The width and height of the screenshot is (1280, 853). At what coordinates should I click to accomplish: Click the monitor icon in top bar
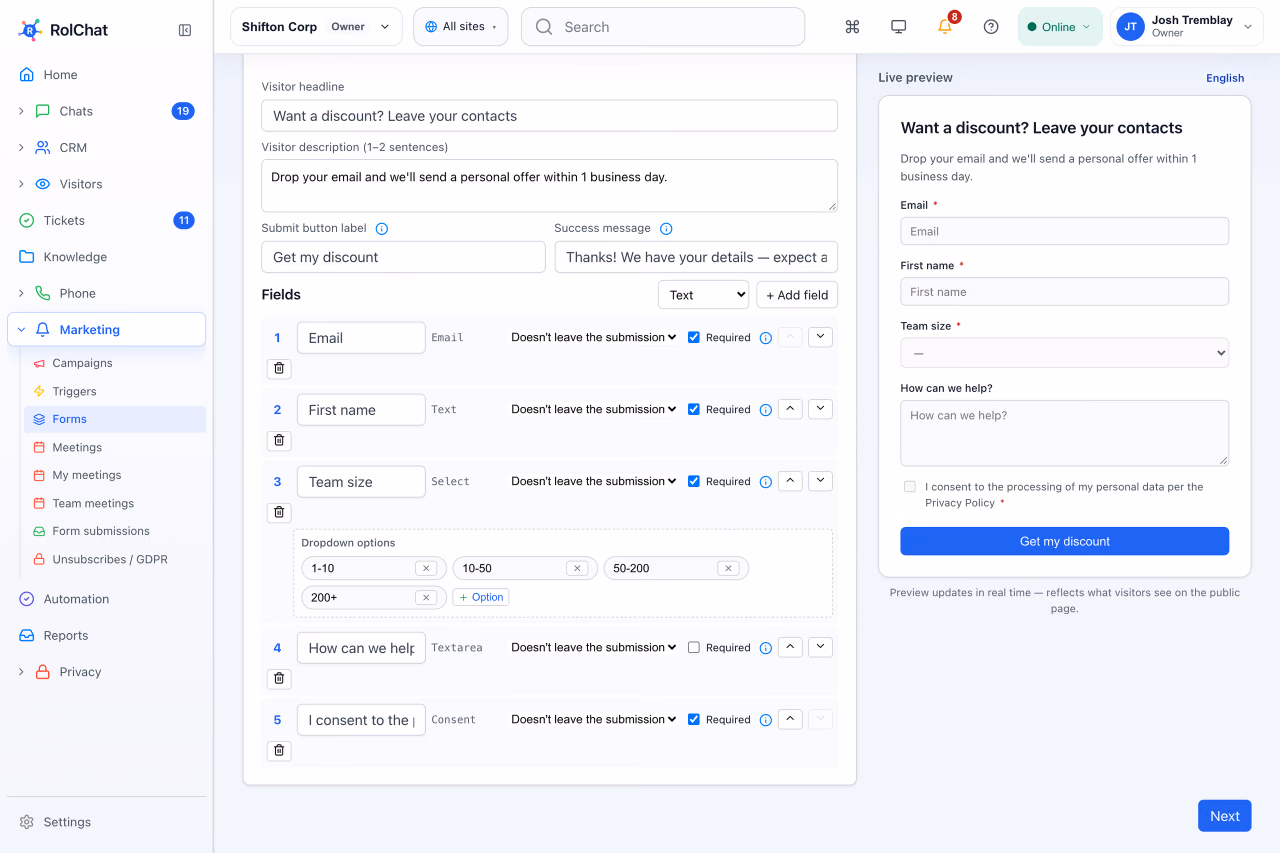tap(899, 27)
